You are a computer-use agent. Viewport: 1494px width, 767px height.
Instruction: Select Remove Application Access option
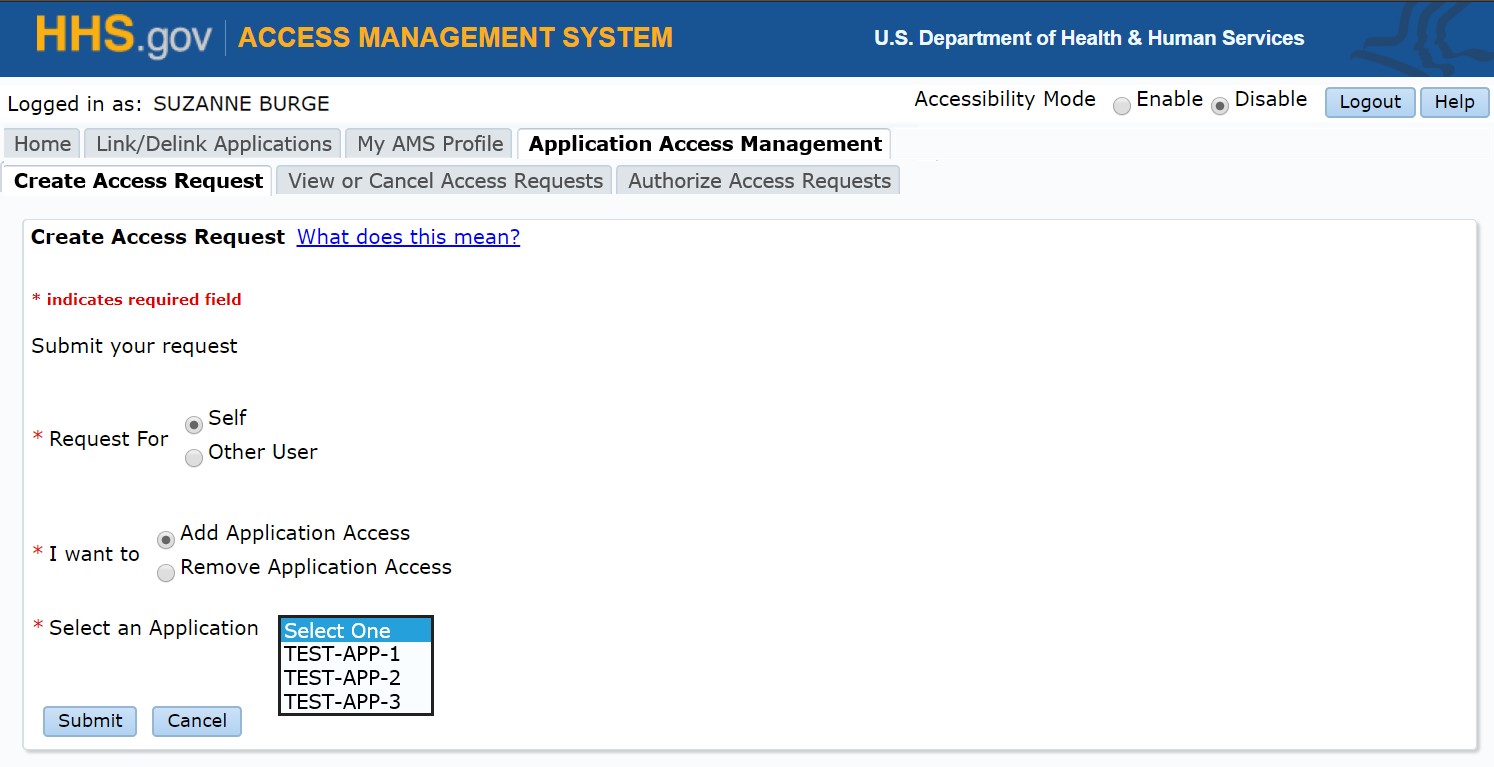pos(166,574)
